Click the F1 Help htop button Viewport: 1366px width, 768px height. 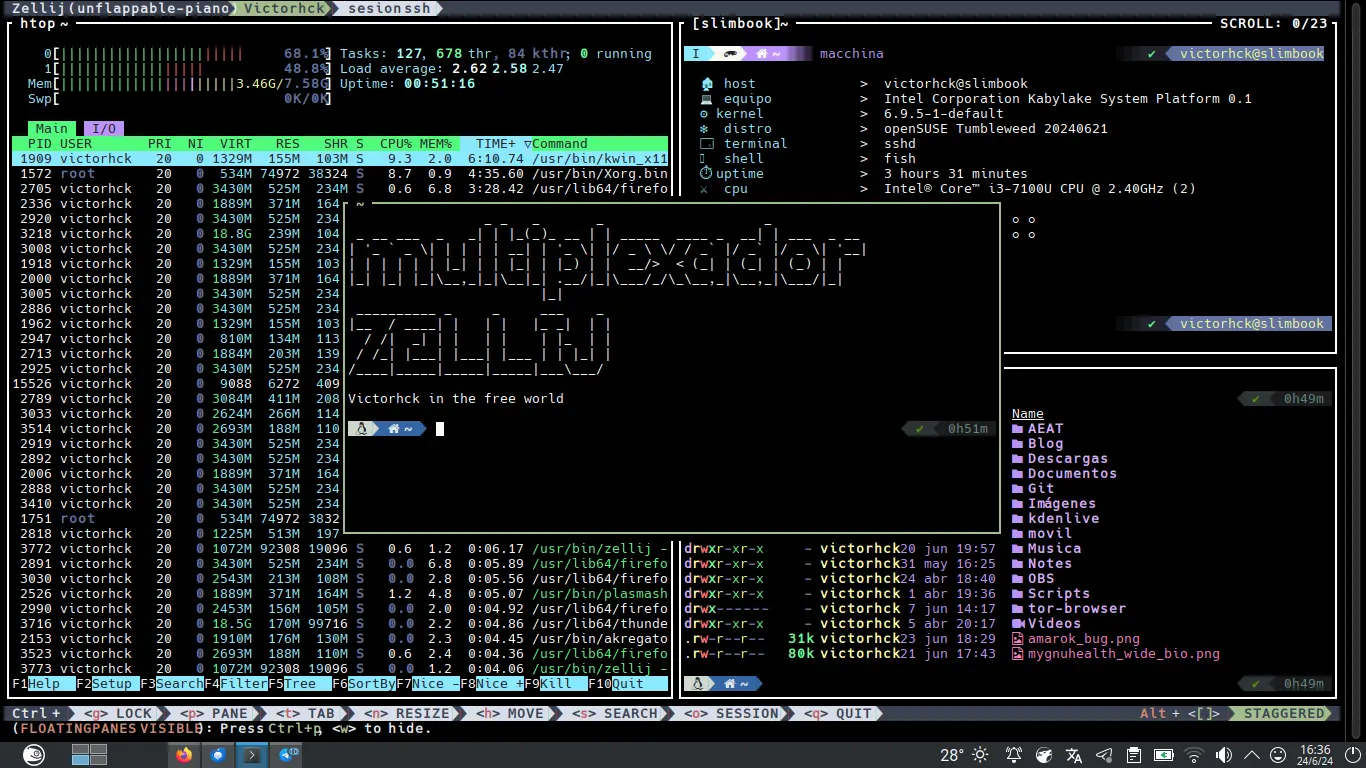[x=43, y=684]
